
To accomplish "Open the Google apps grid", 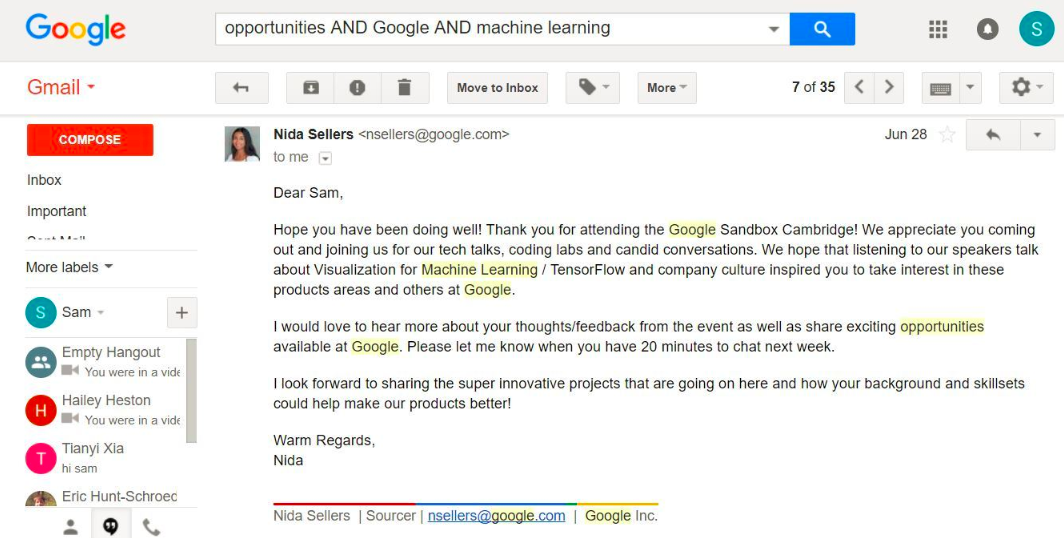I will pos(938,29).
